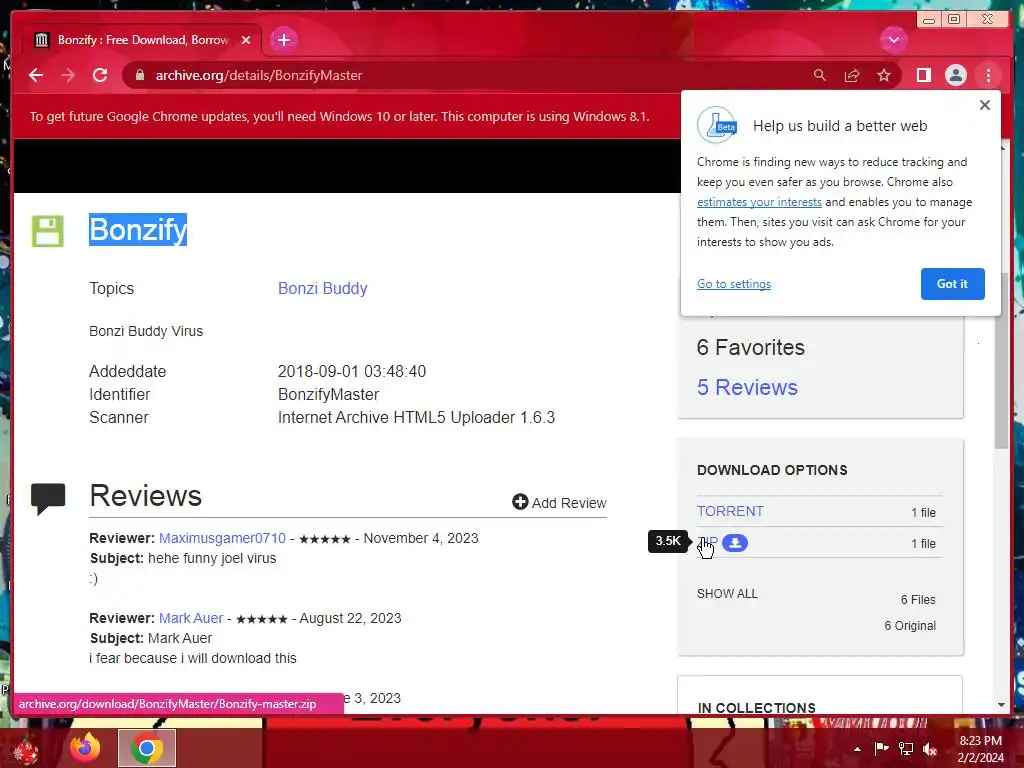The height and width of the screenshot is (768, 1024).
Task: Show hidden system tray icons arrow
Action: point(857,749)
